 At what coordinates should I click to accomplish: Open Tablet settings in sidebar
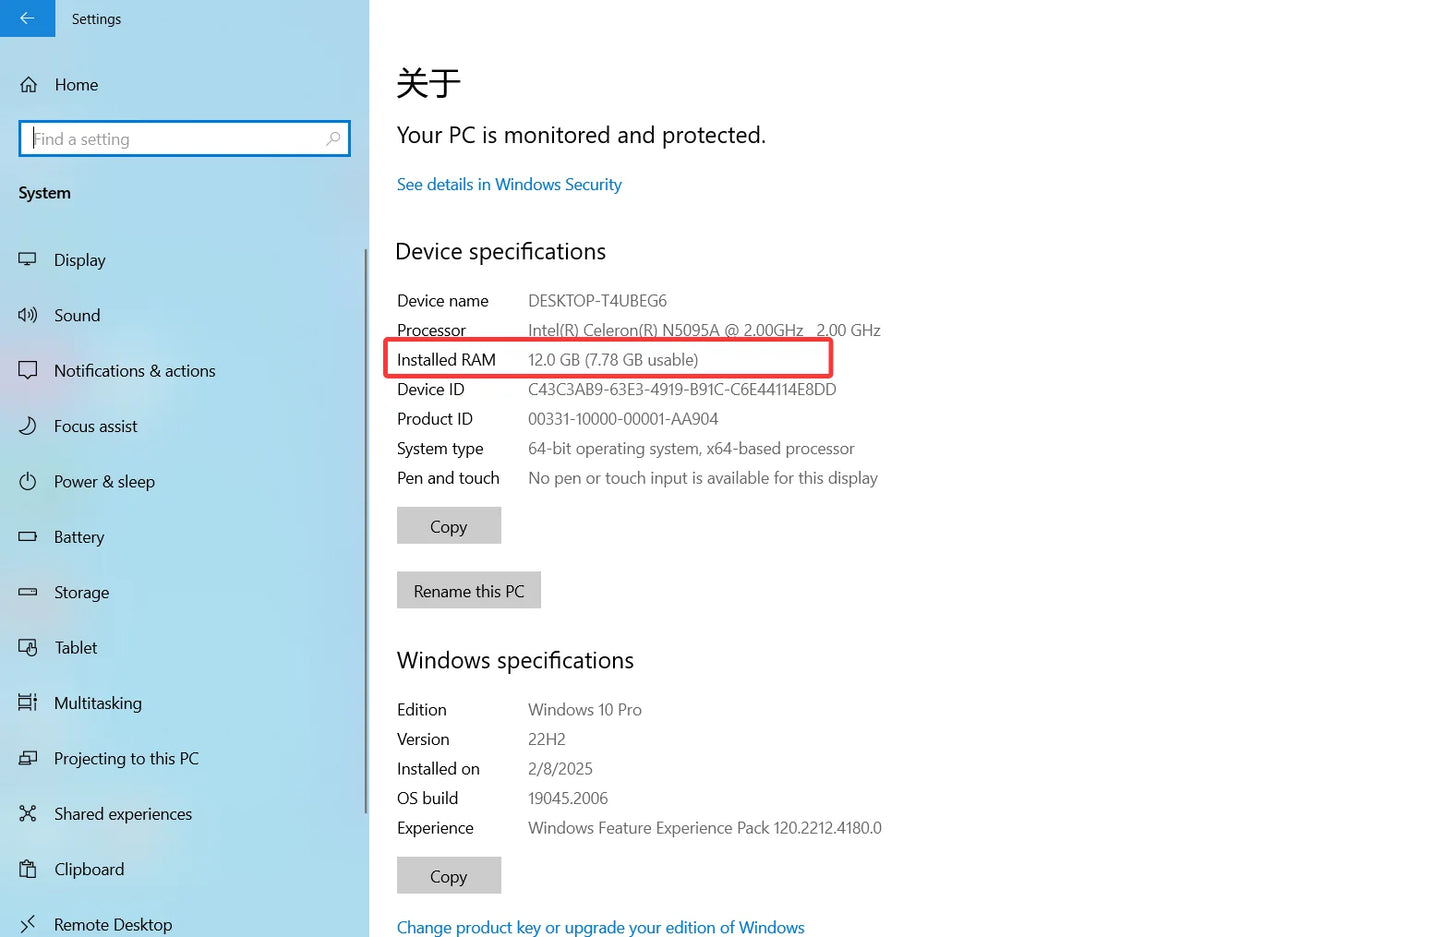pos(75,648)
